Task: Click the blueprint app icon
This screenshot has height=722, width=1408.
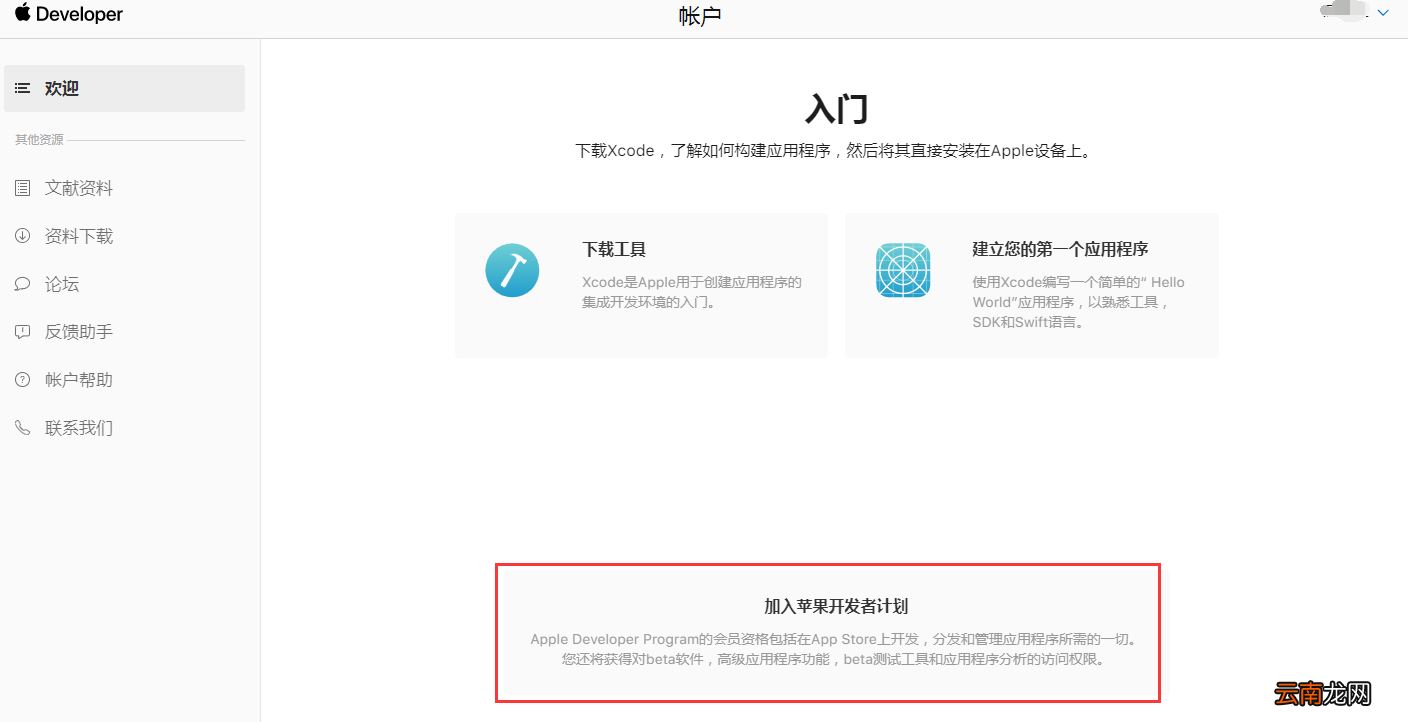Action: pyautogui.click(x=903, y=270)
